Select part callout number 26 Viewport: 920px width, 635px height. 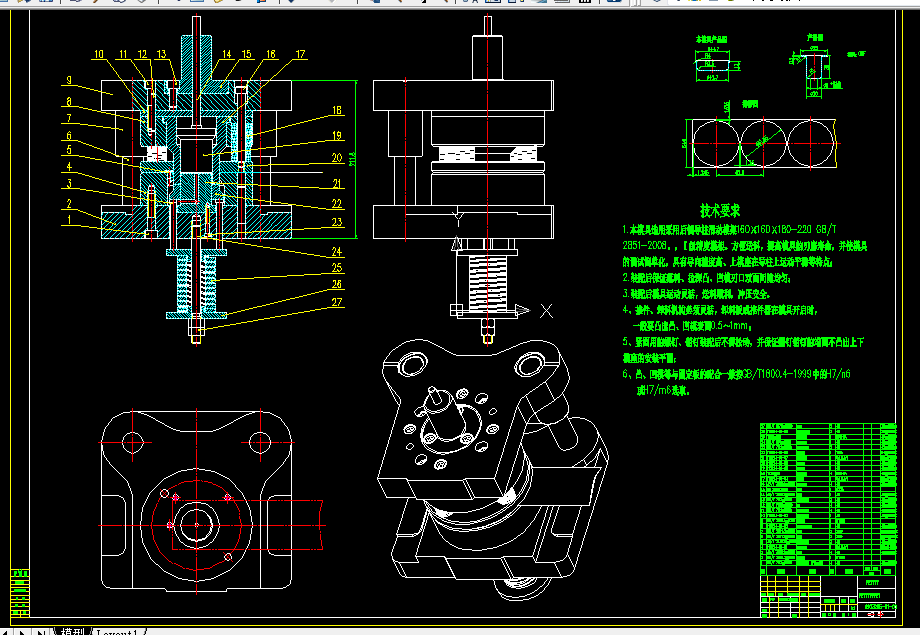point(337,284)
